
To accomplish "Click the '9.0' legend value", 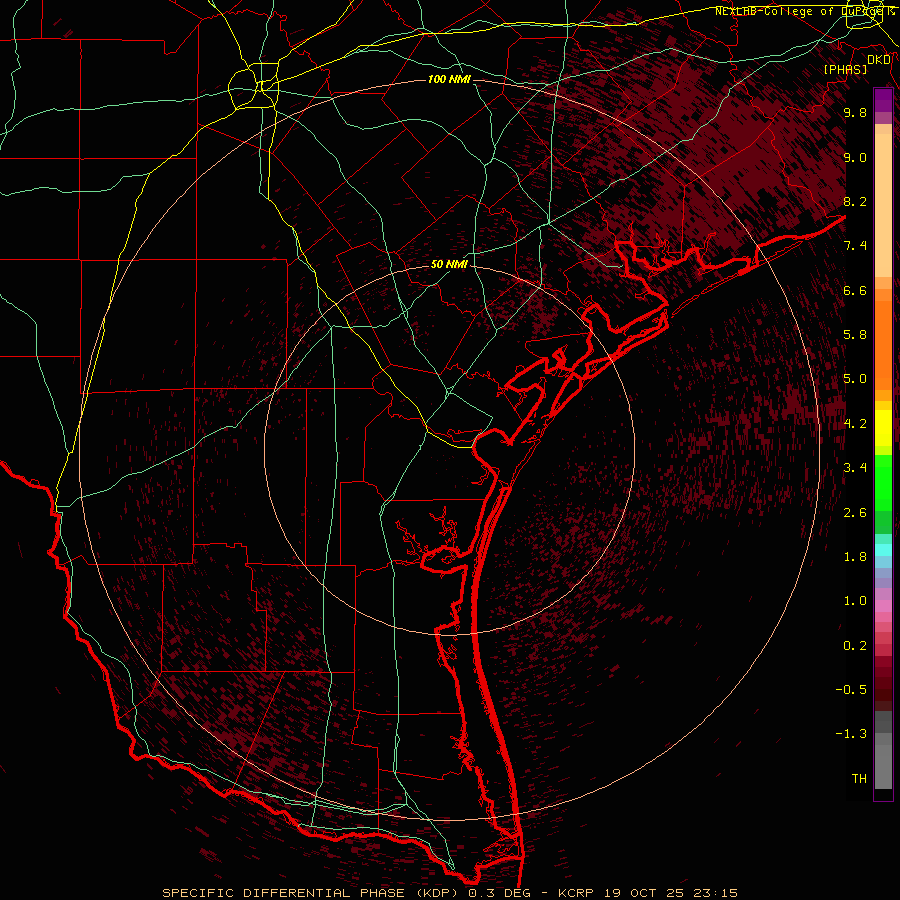I will pyautogui.click(x=855, y=157).
